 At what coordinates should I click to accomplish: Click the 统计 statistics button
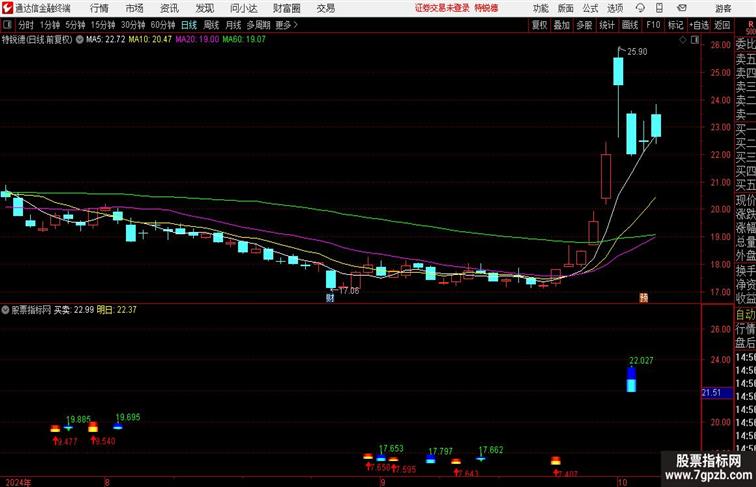(607, 25)
